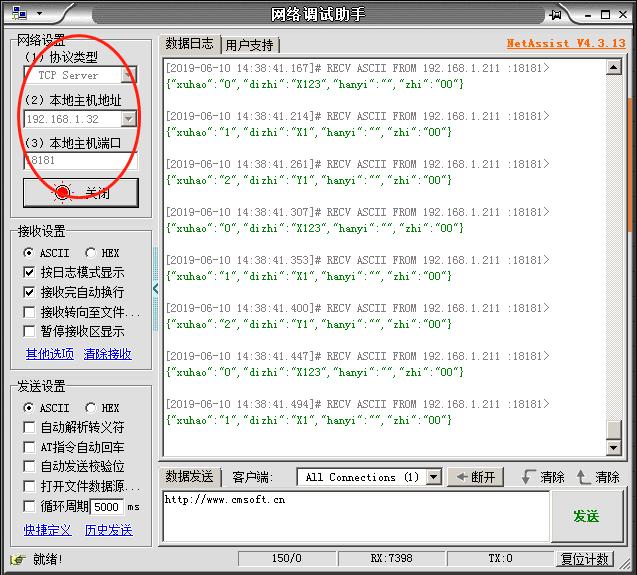
Task: Enable 打开文件数据源 checkbox
Action: click(29, 486)
